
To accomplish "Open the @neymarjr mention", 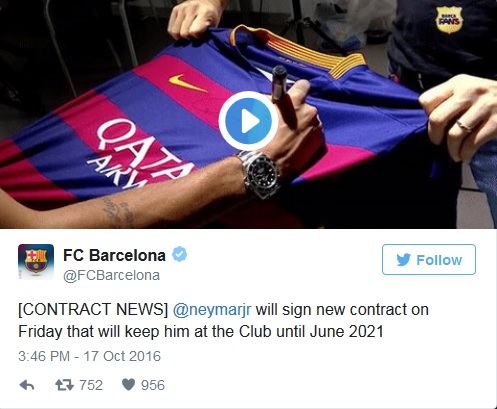I will pos(212,310).
